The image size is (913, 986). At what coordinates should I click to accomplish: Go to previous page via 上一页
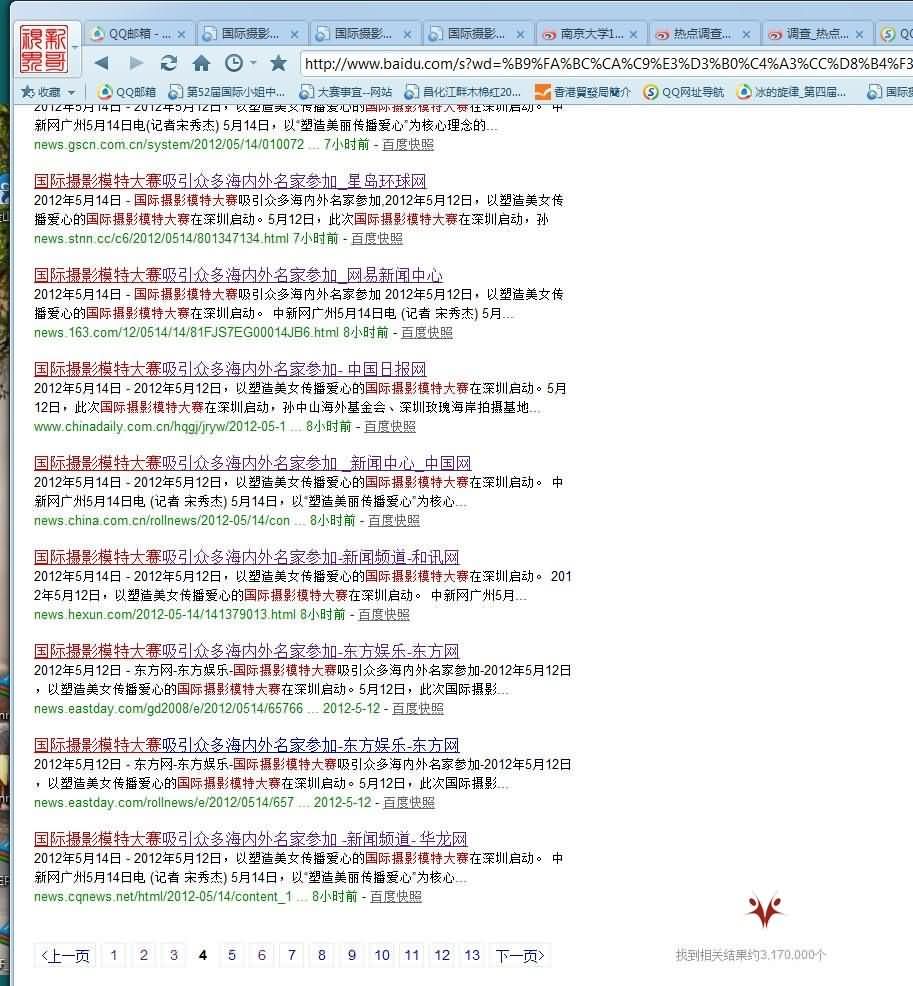[65, 956]
